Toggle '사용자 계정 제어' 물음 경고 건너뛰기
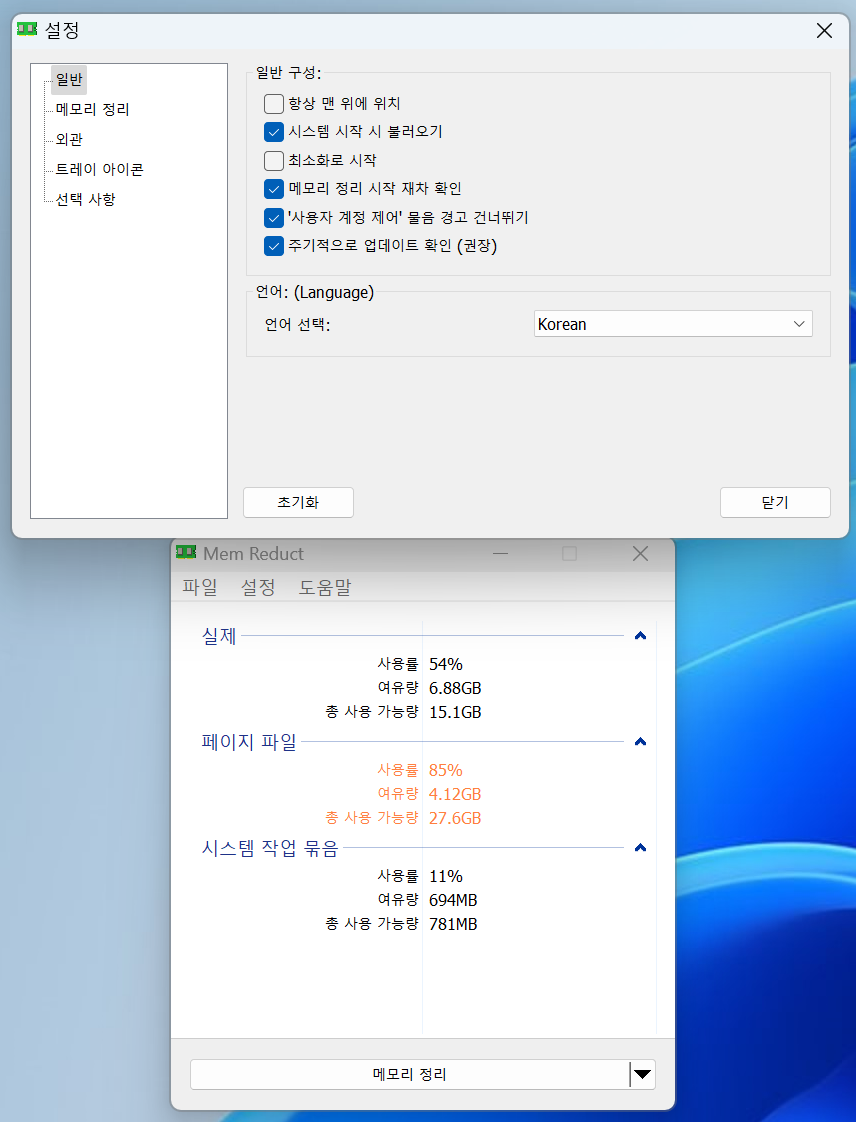Image resolution: width=856 pixels, height=1122 pixels. 274,218
